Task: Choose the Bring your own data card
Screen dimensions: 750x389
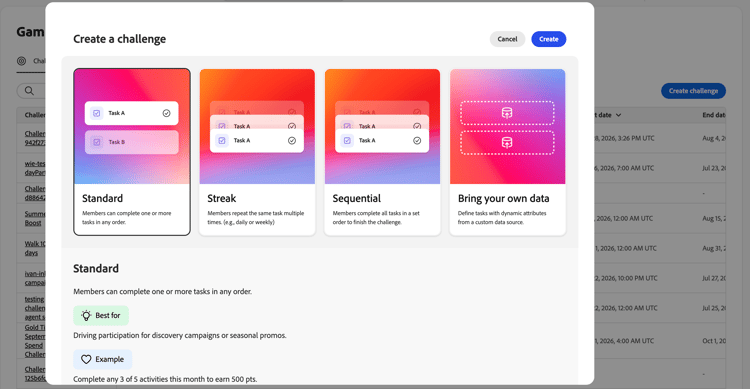Action: click(507, 152)
